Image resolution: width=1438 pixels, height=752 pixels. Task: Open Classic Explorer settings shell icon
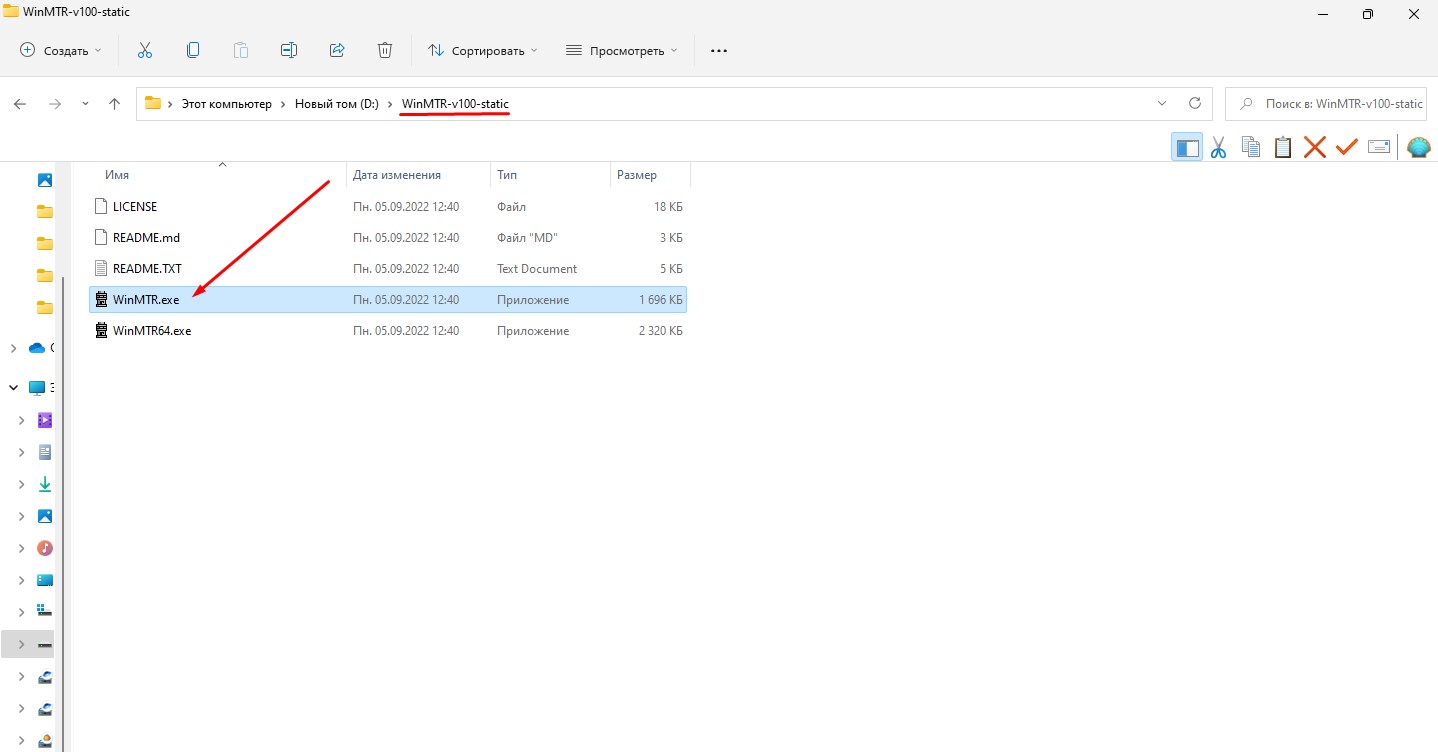tap(1419, 148)
